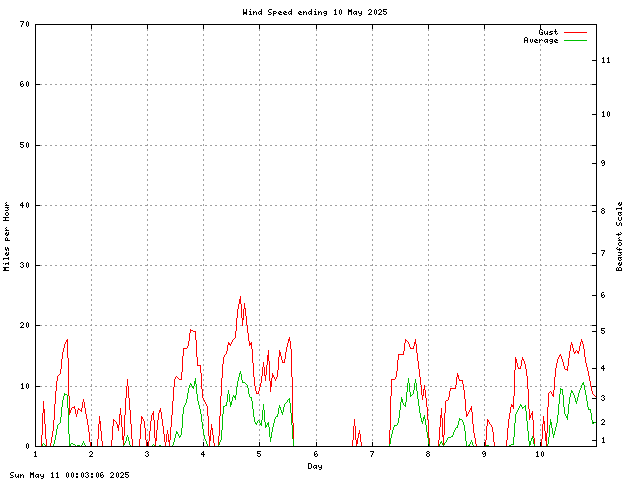Click the y-axis value 30
Image resolution: width=640 pixels, height=480 pixels.
point(24,265)
